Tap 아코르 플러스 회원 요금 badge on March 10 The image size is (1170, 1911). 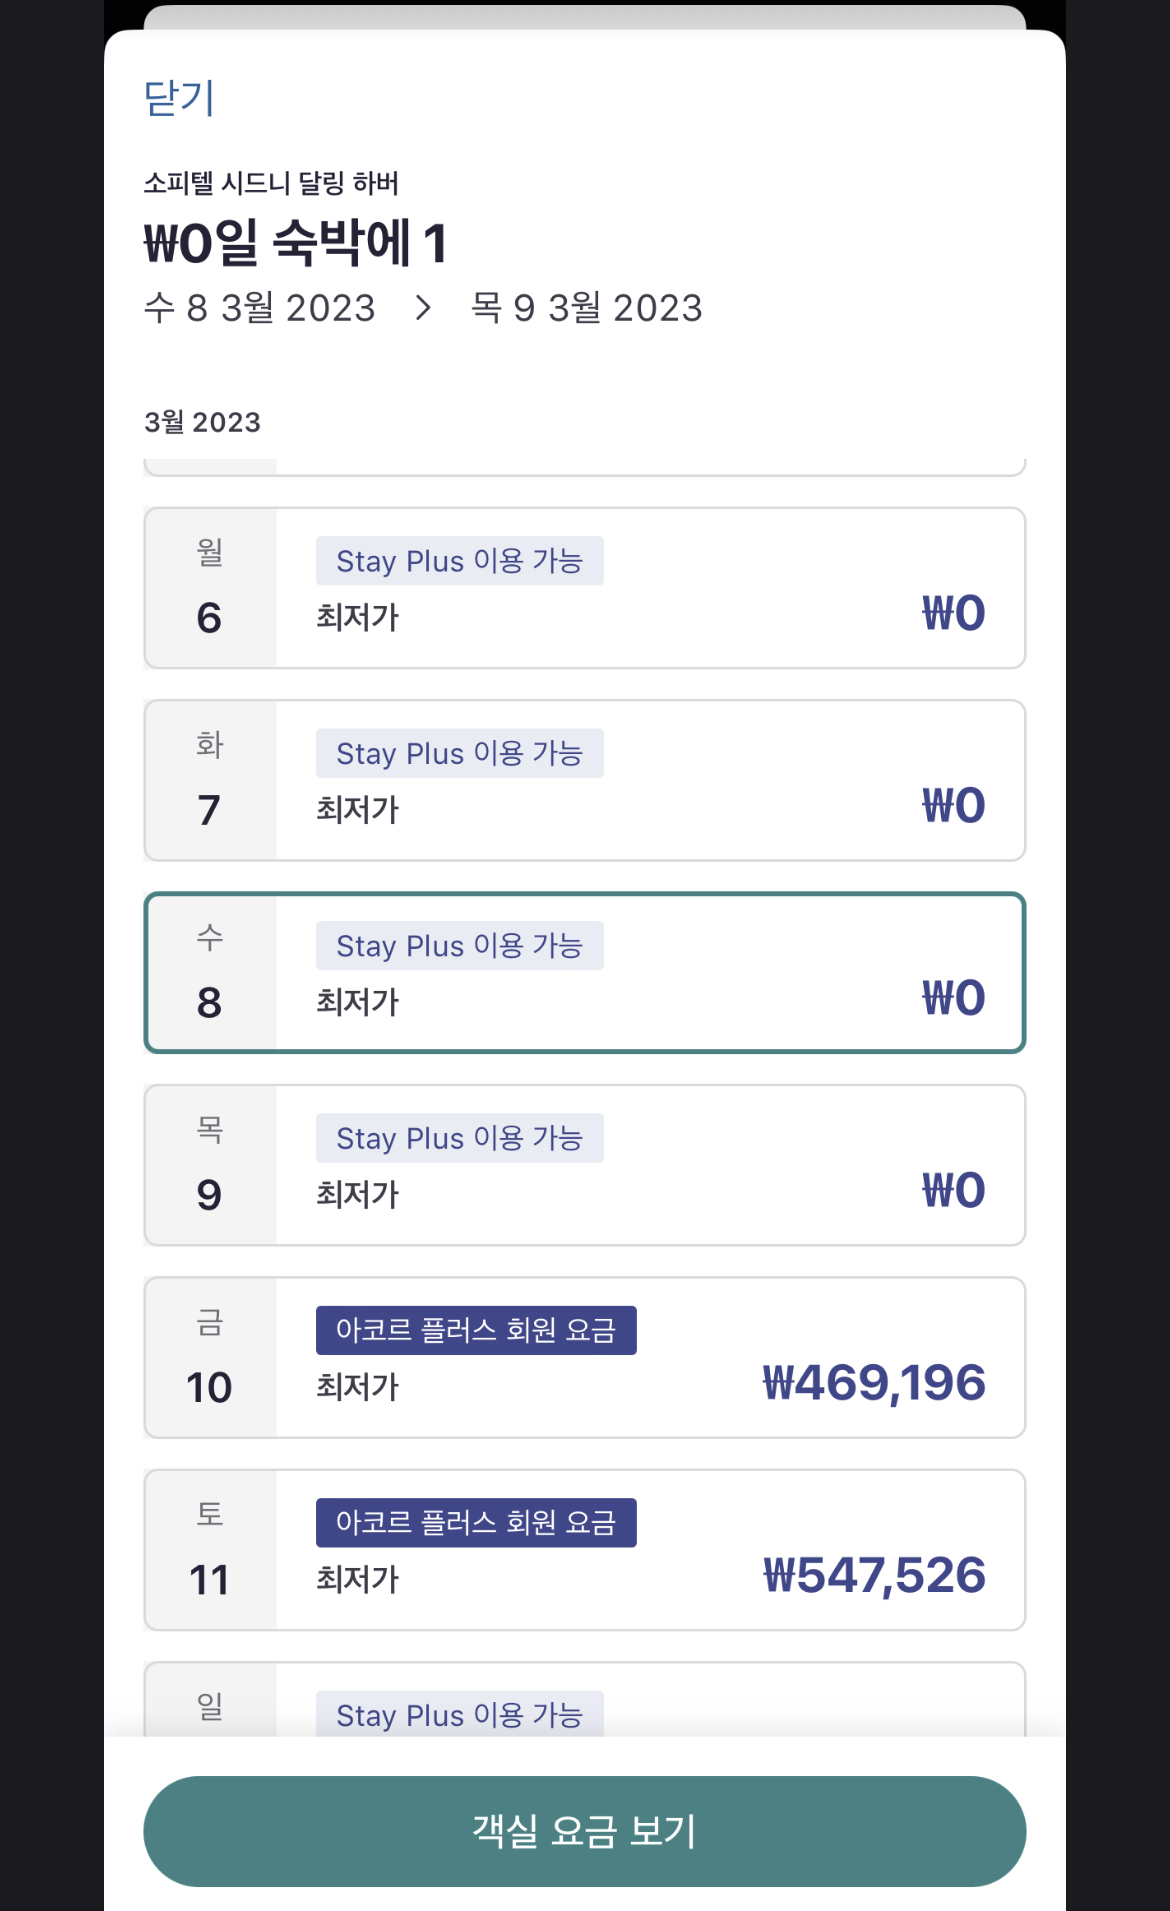[476, 1329]
